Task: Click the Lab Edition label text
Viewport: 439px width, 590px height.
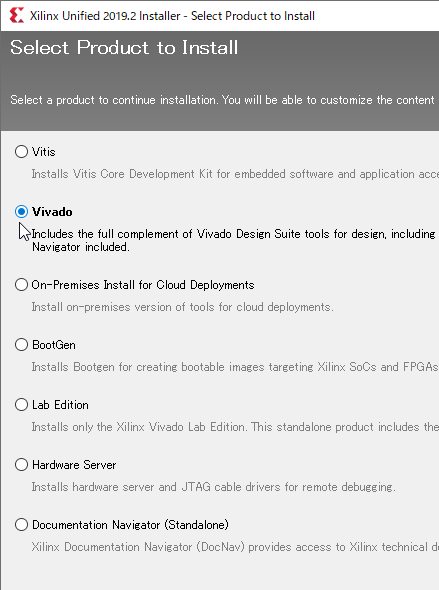Action: [x=60, y=405]
